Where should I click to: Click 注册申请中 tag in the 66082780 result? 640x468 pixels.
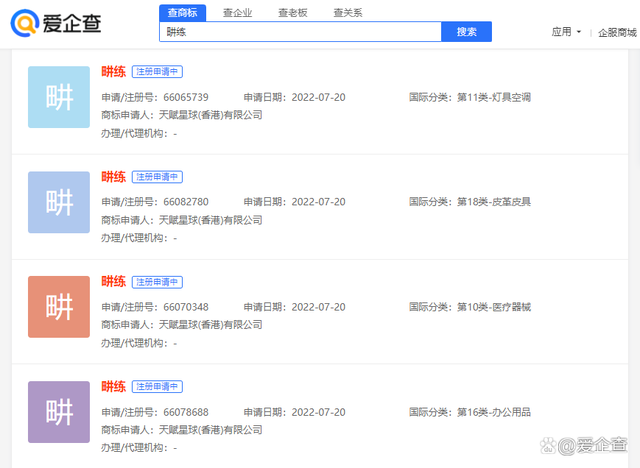pos(157,177)
